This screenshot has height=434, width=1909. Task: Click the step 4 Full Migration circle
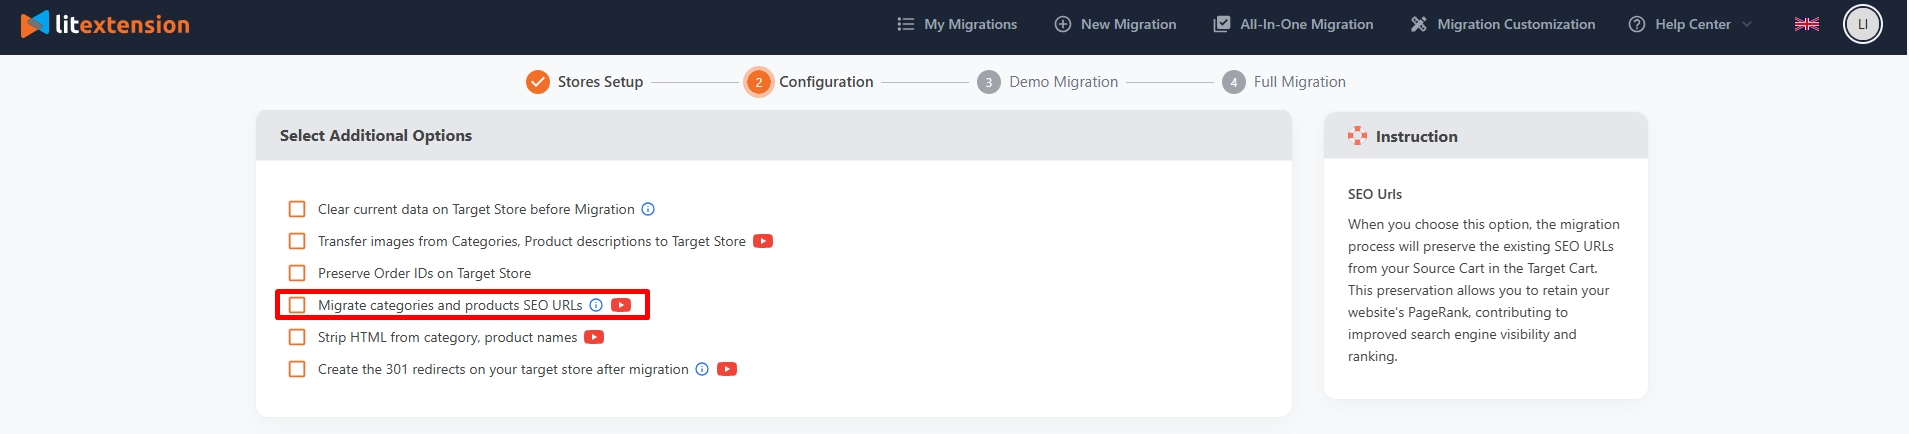click(1234, 82)
